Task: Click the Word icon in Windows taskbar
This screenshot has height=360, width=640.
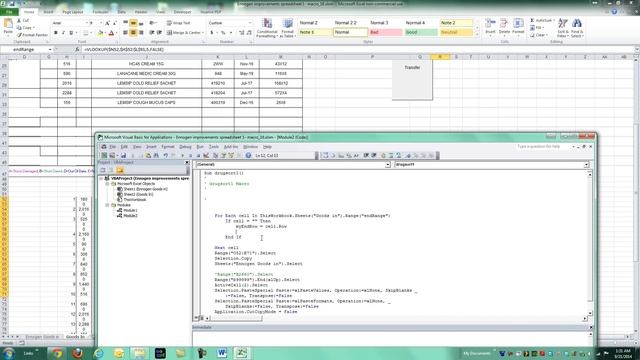Action: [x=222, y=353]
